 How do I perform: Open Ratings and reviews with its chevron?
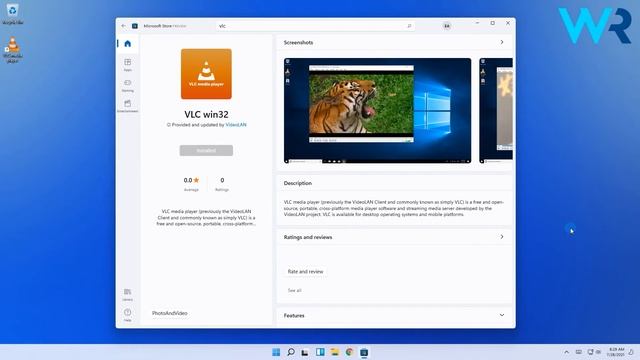[502, 237]
